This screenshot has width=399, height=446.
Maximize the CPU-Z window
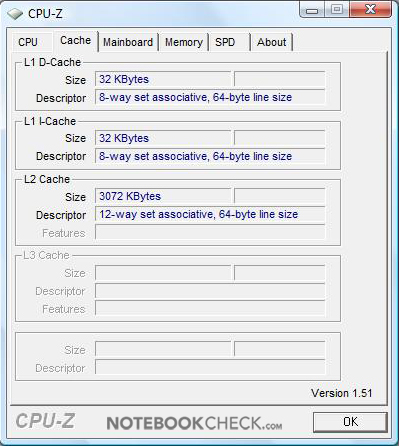coord(337,10)
